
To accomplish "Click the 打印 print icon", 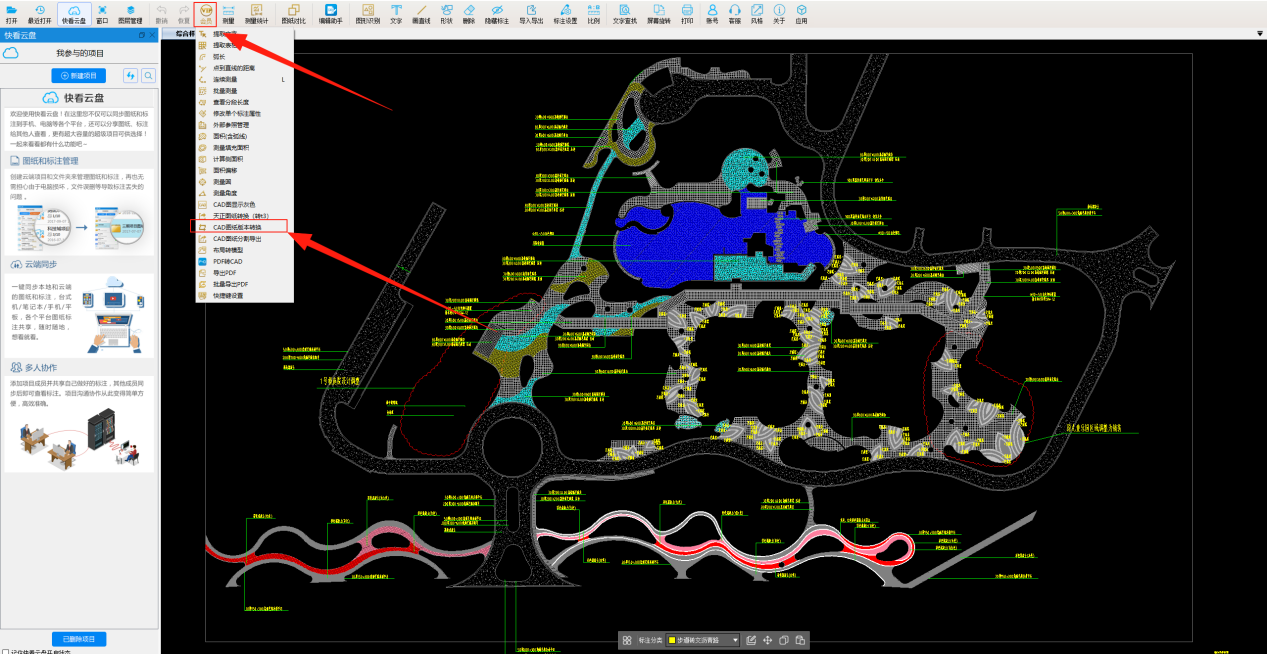I will [687, 13].
